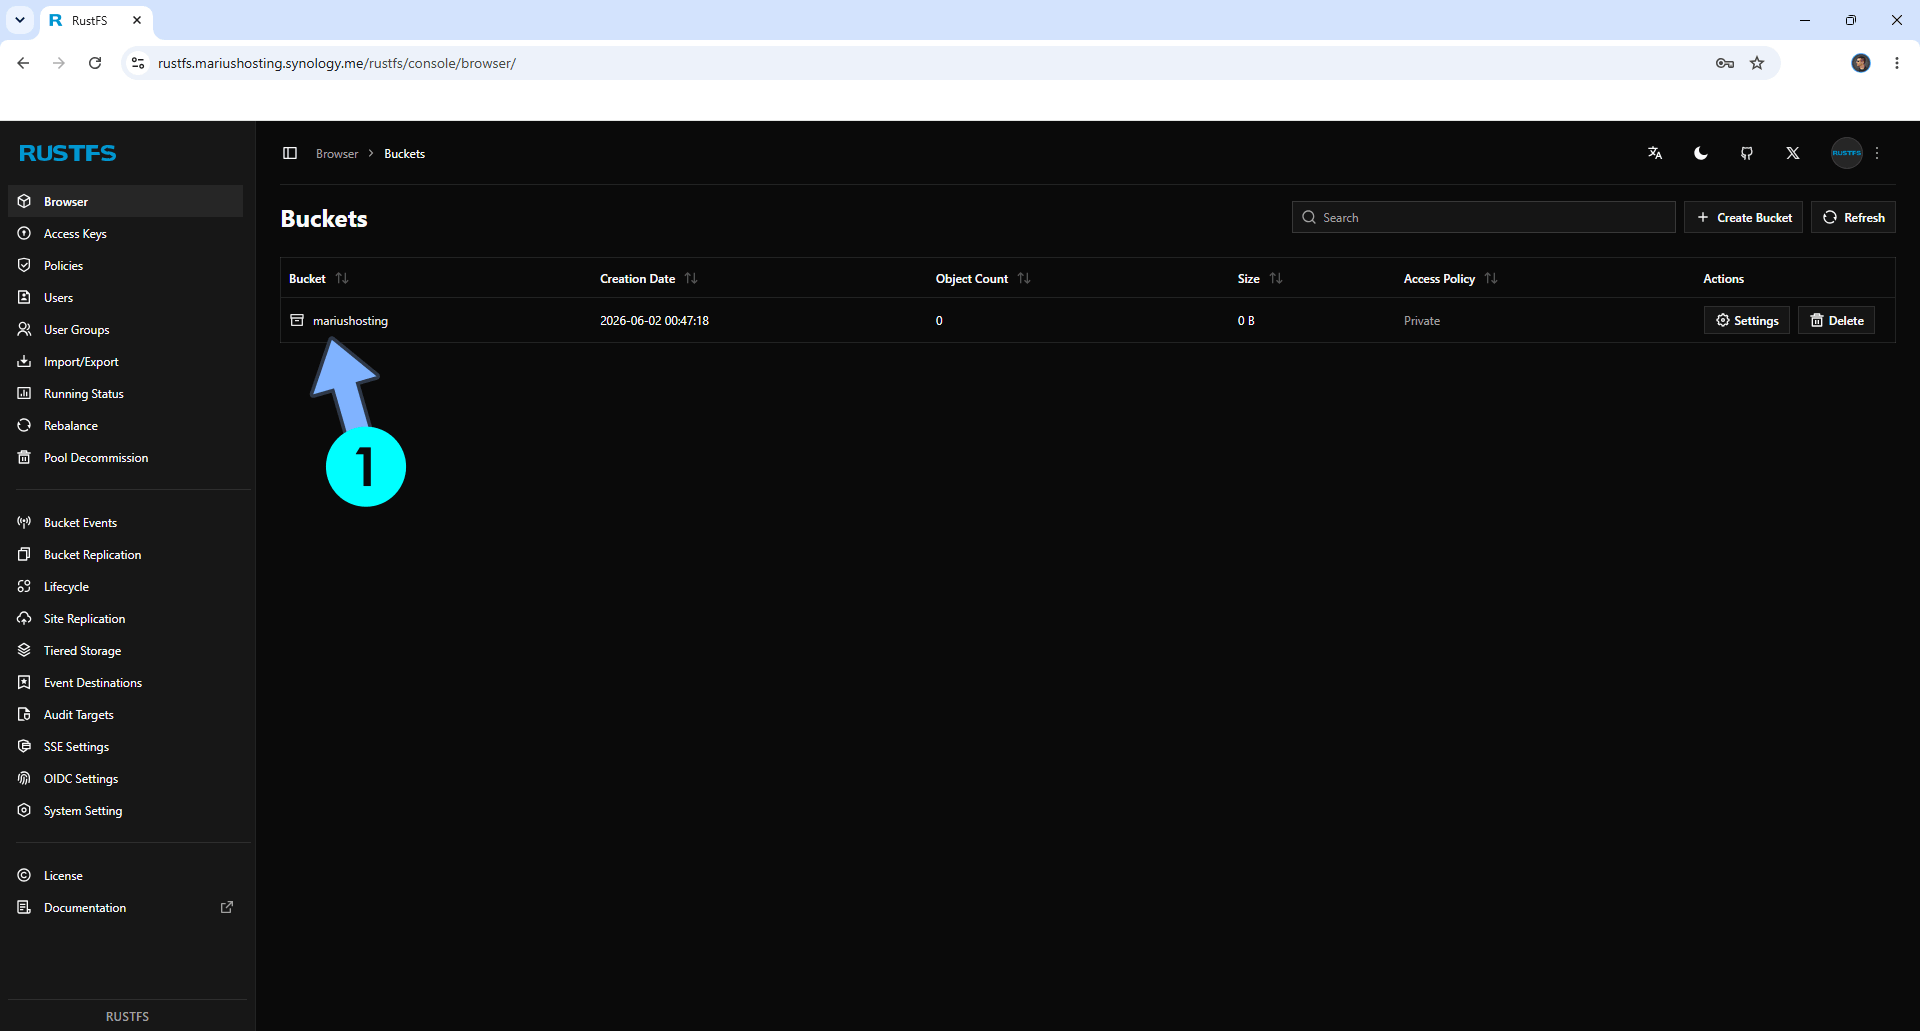Viewport: 1920px width, 1031px height.
Task: Sort by Creation Date column
Action: click(648, 278)
